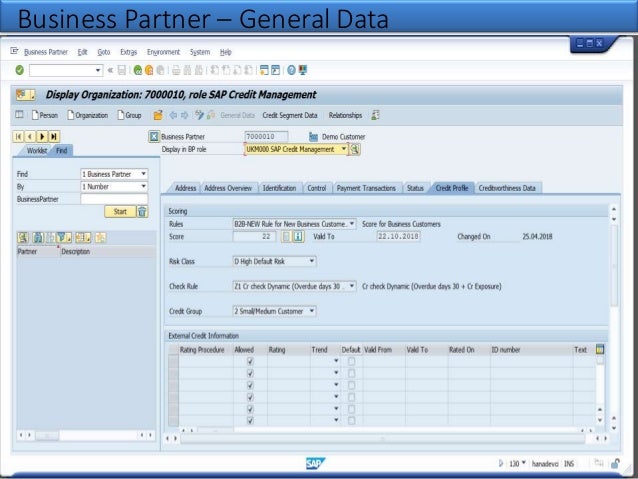Toggle the locator panel icon left of Person
This screenshot has width=638, height=479.
19,115
